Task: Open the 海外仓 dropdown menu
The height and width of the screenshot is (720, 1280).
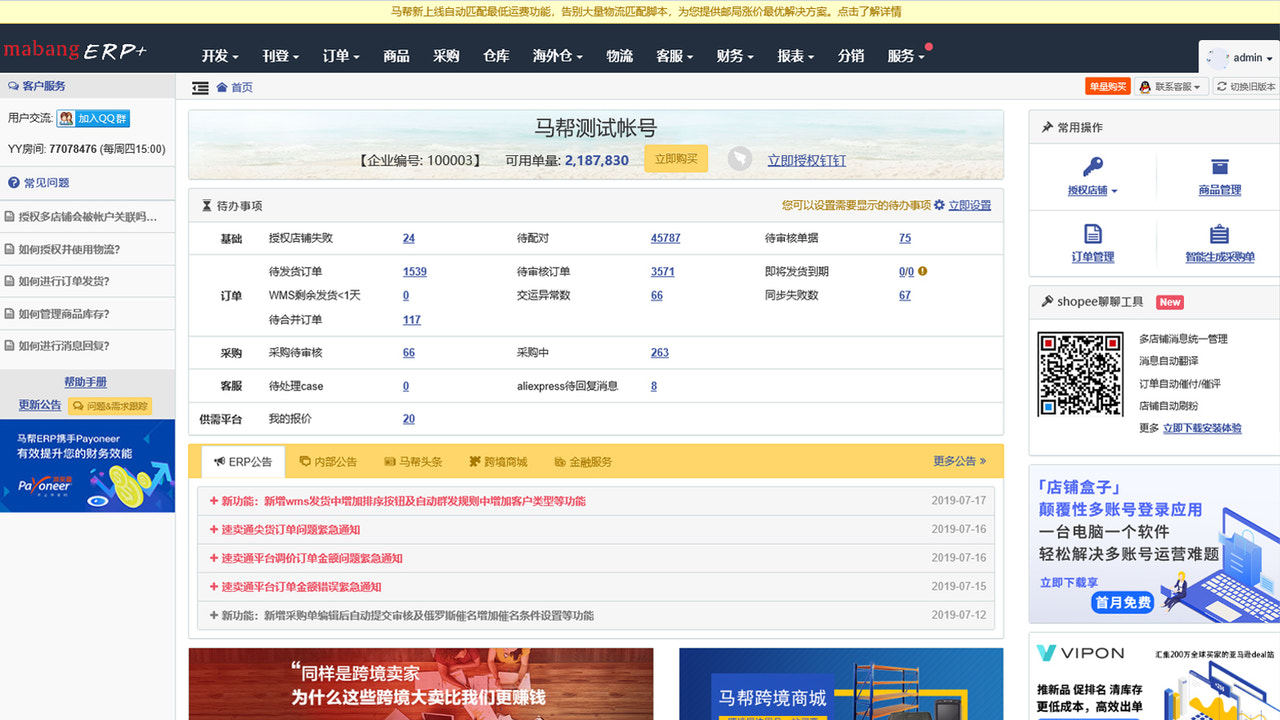Action: coord(557,56)
